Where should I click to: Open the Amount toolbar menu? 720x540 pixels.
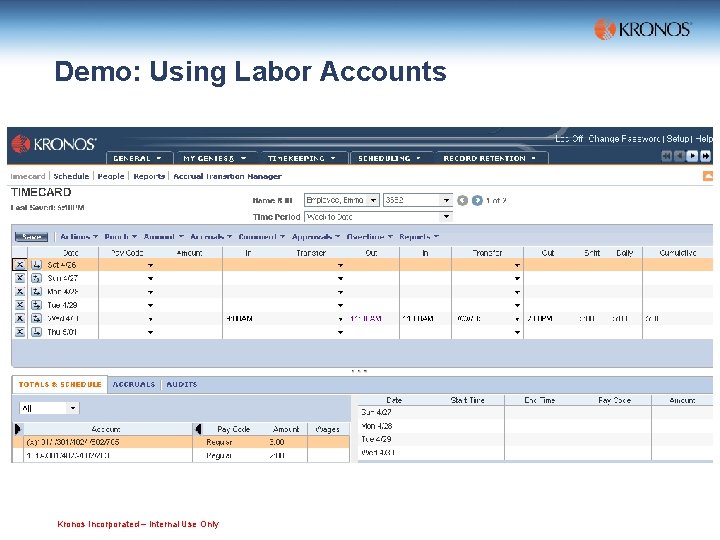(x=163, y=236)
